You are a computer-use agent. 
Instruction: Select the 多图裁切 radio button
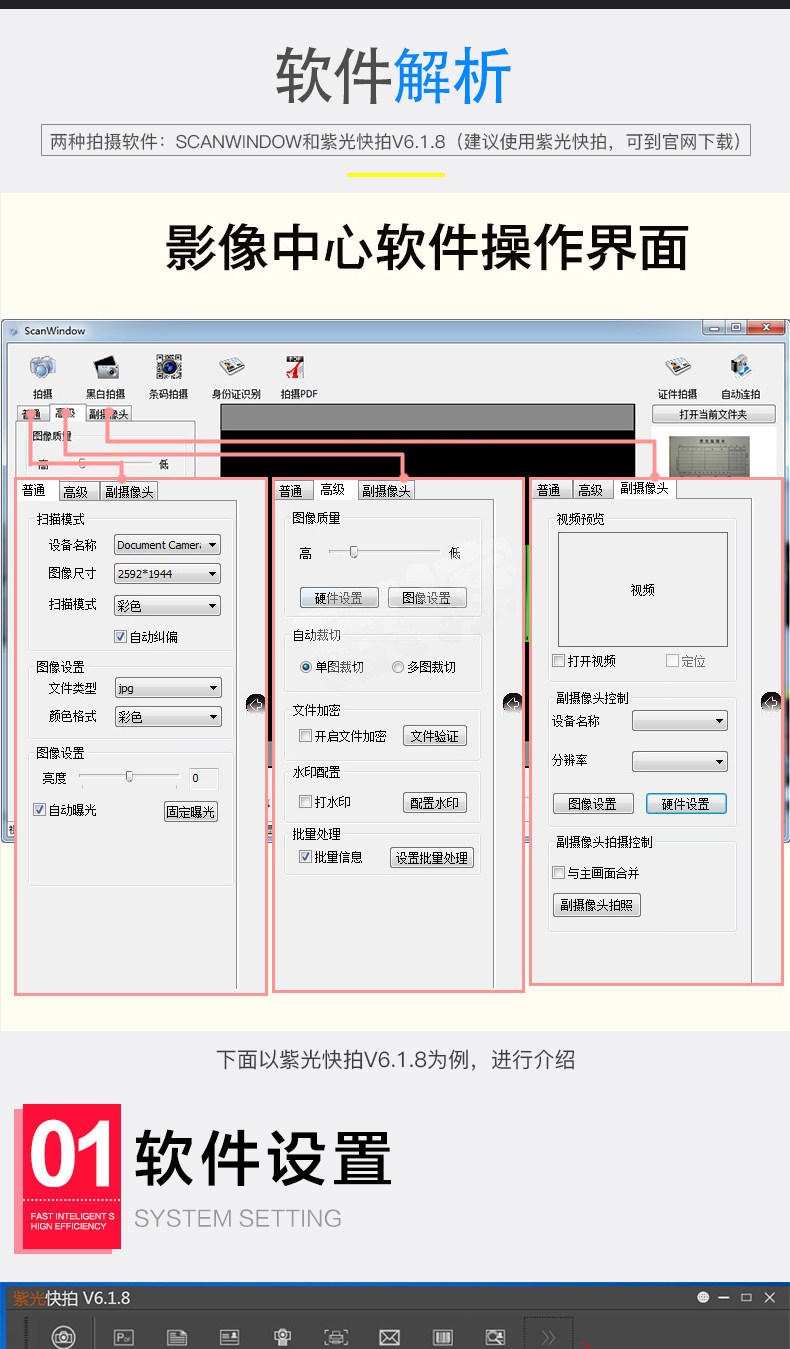(x=398, y=667)
